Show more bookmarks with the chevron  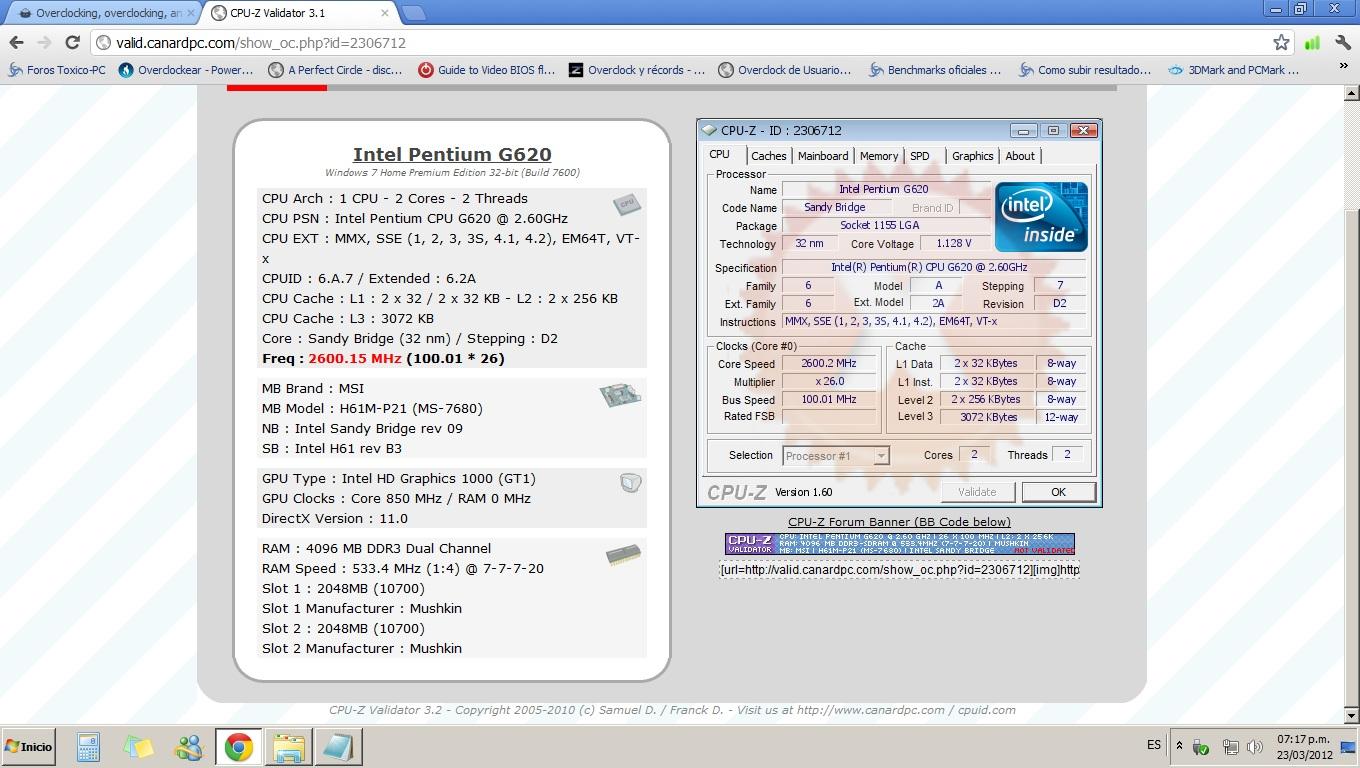(1343, 68)
